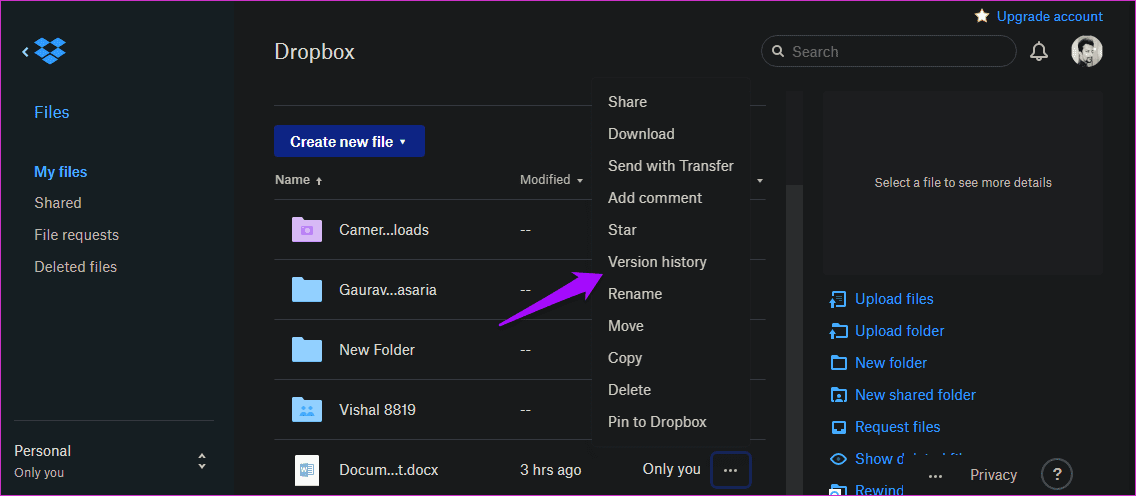Screen dimensions: 1136x496
Task: Click the New shared folder link
Action: (x=915, y=395)
